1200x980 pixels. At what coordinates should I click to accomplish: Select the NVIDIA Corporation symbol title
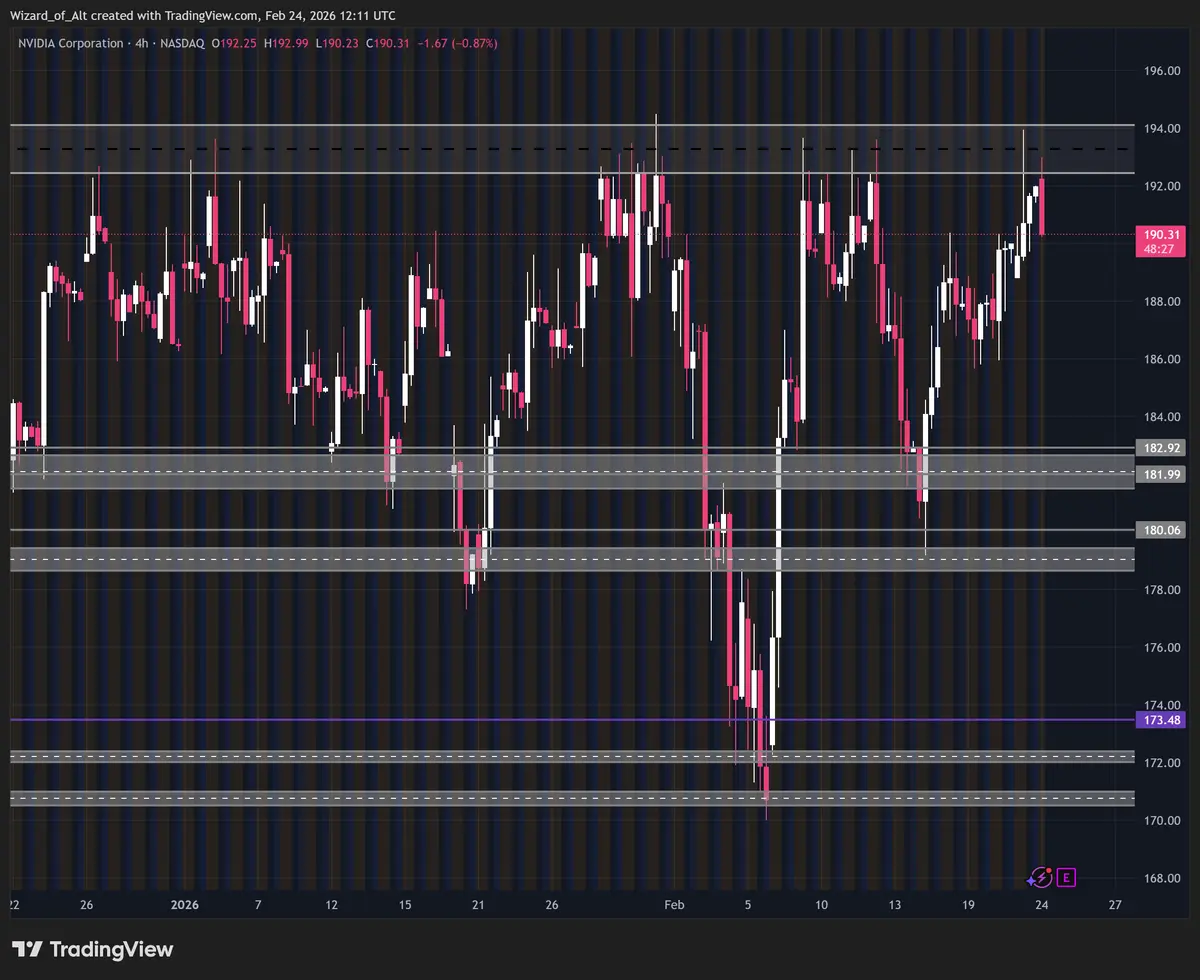(70, 43)
